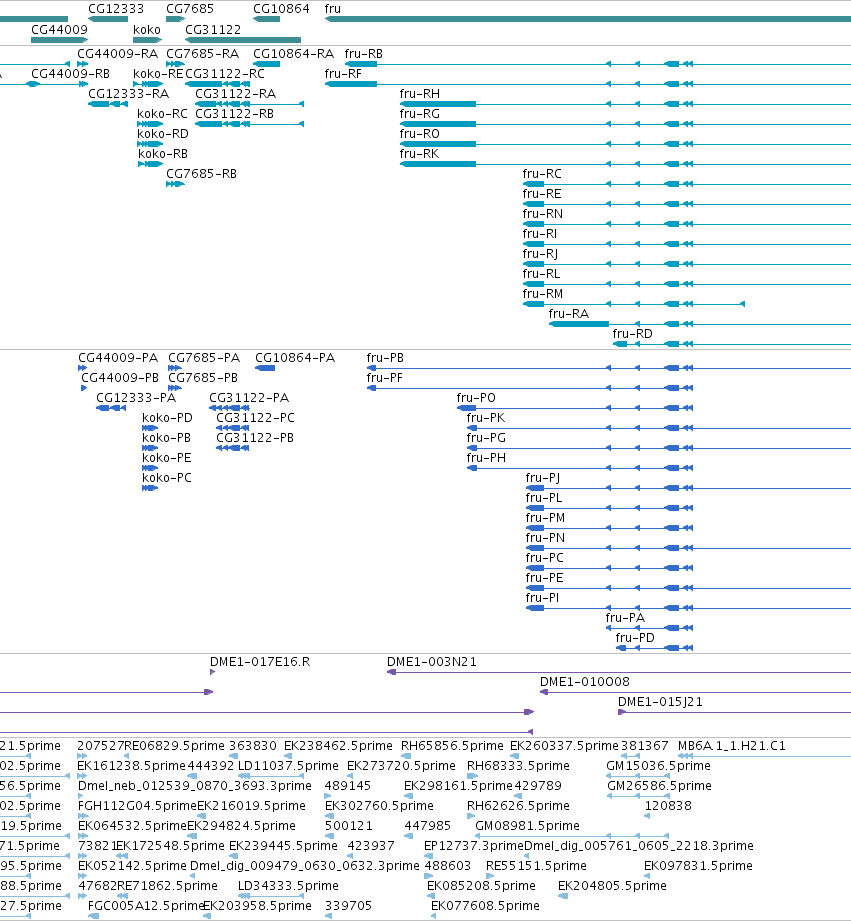Click protein koko-PE
The width and height of the screenshot is (851, 921).
[167, 458]
